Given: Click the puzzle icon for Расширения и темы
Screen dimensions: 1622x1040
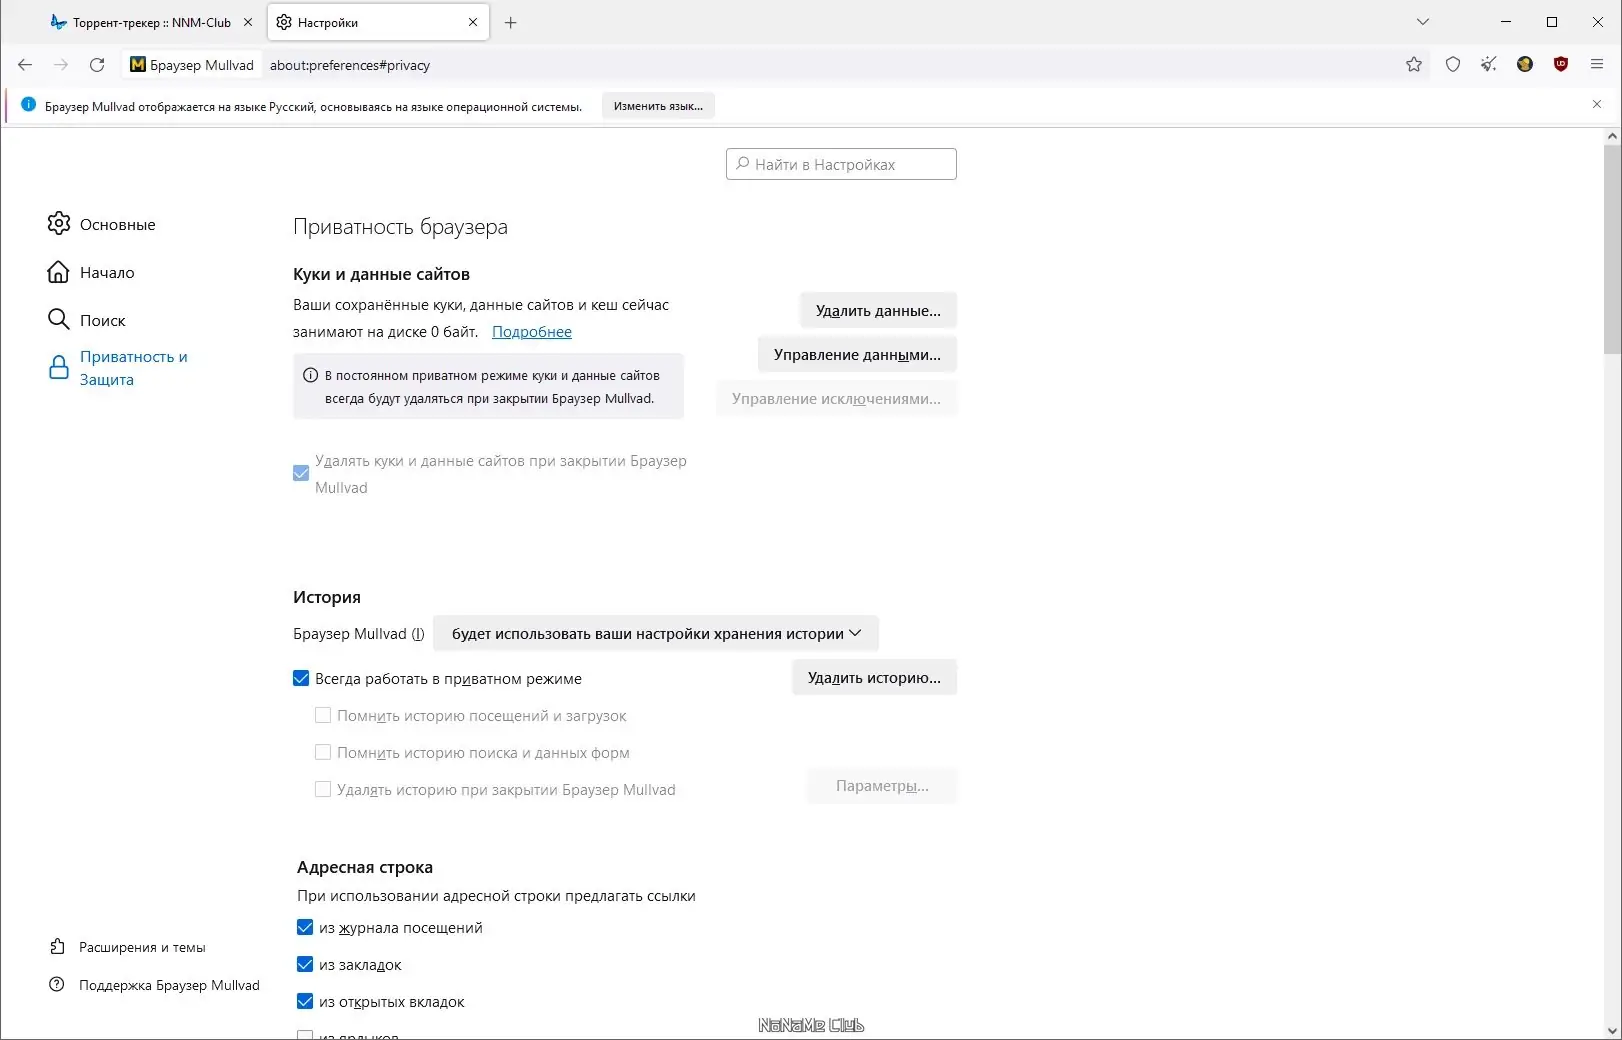Looking at the screenshot, I should tap(57, 946).
